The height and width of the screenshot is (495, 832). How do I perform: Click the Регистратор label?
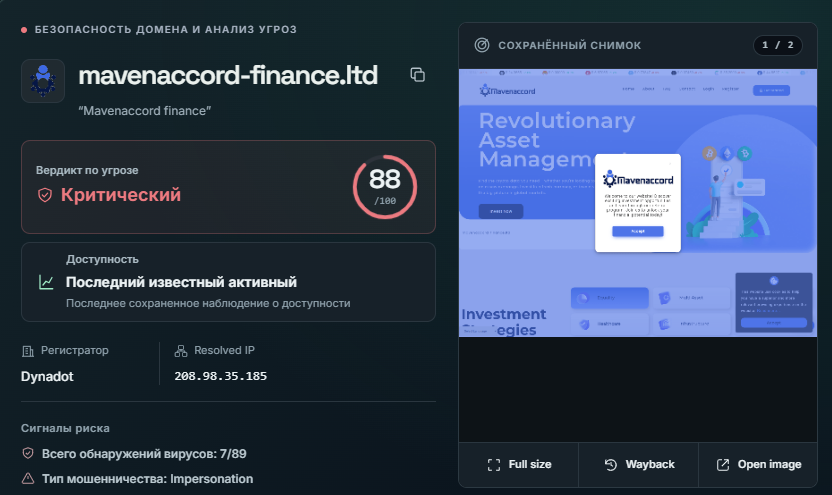75,351
